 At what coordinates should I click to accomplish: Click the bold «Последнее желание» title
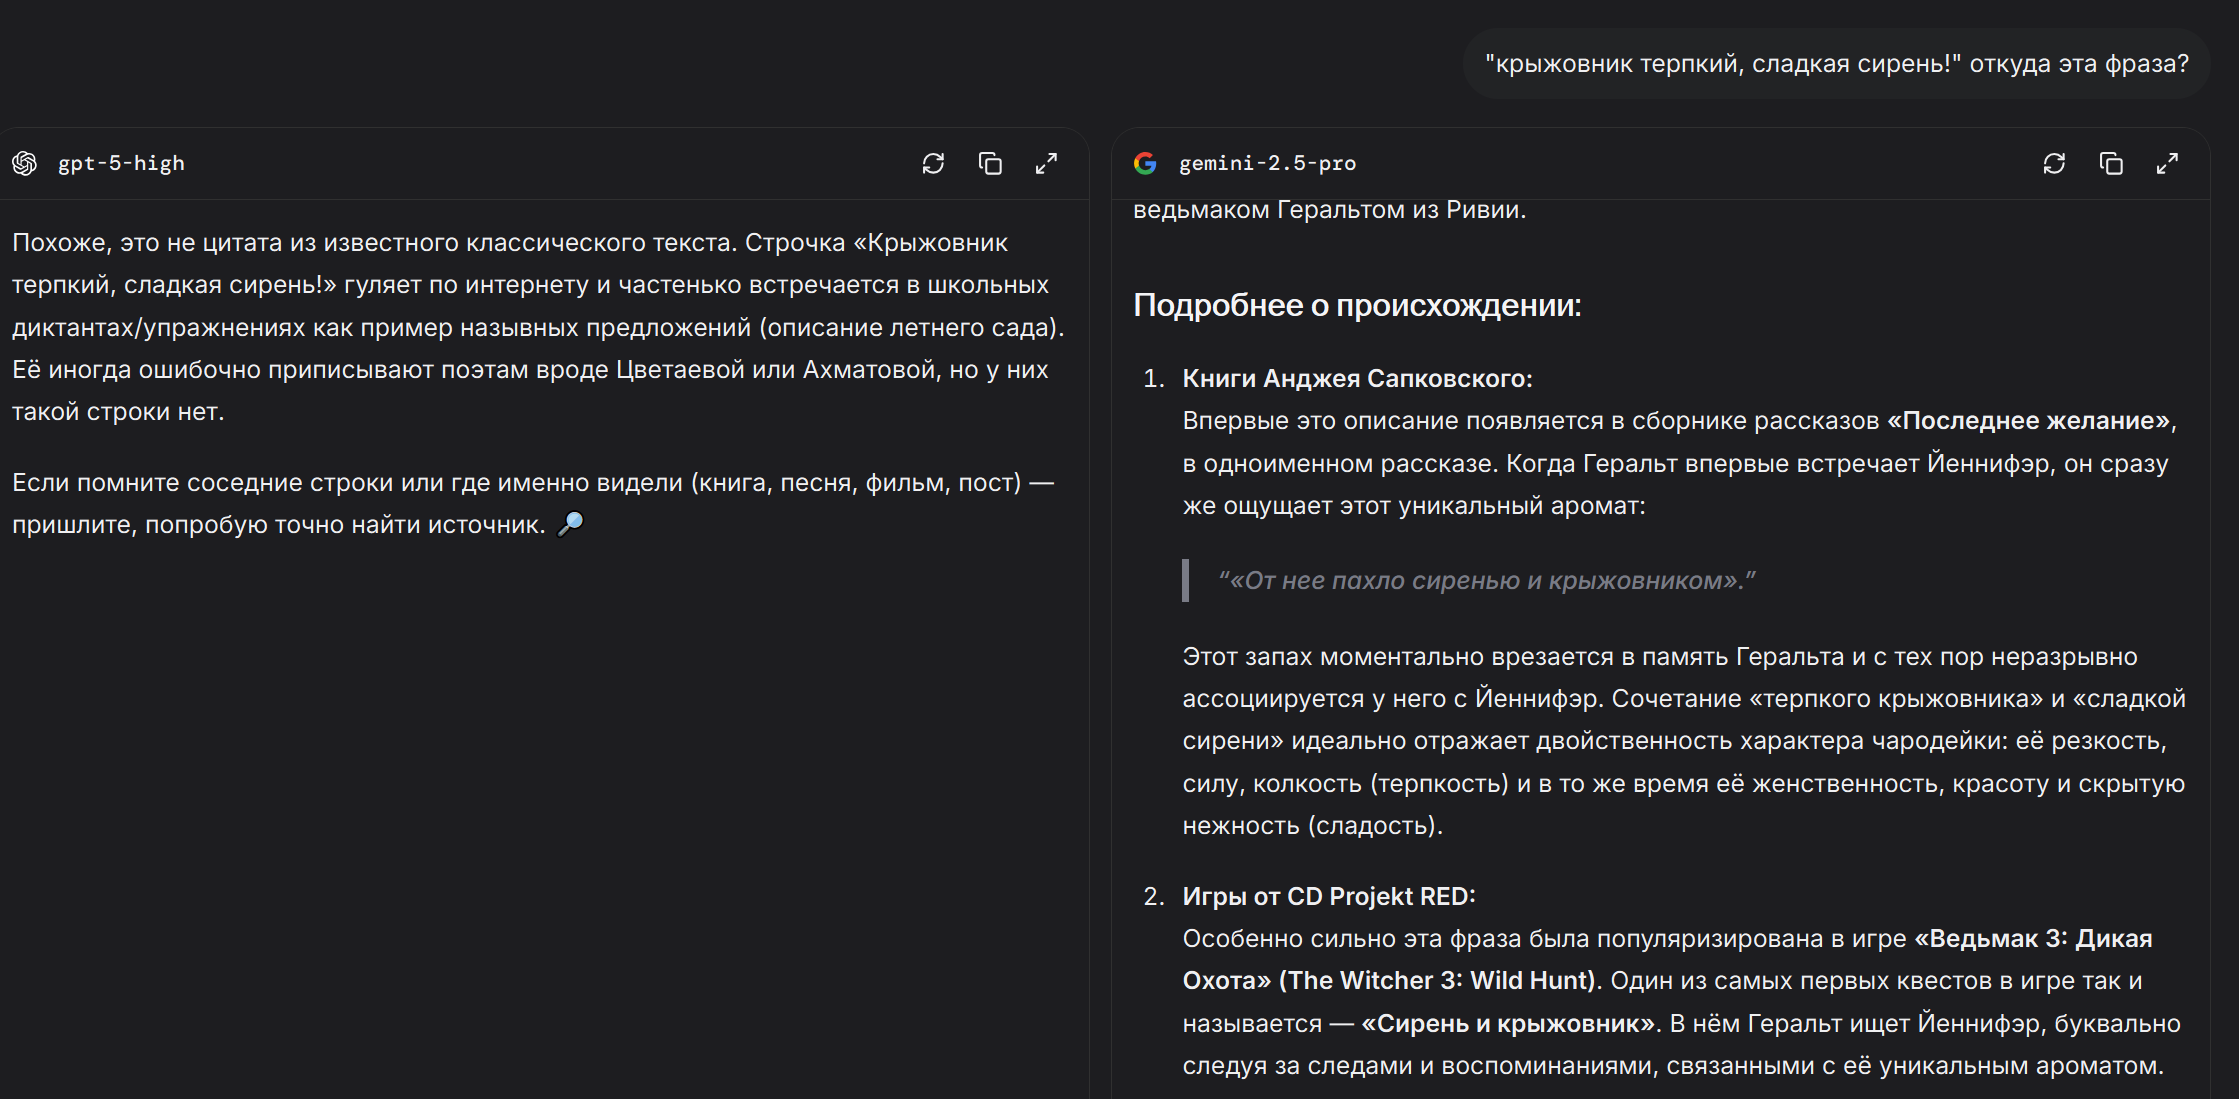pyautogui.click(x=2030, y=421)
